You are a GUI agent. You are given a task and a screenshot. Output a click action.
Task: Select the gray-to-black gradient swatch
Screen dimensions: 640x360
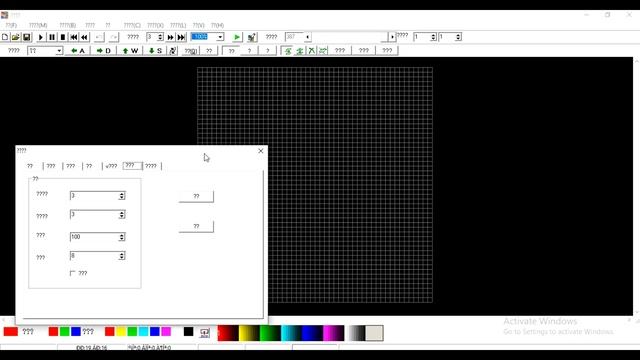(x=358, y=333)
